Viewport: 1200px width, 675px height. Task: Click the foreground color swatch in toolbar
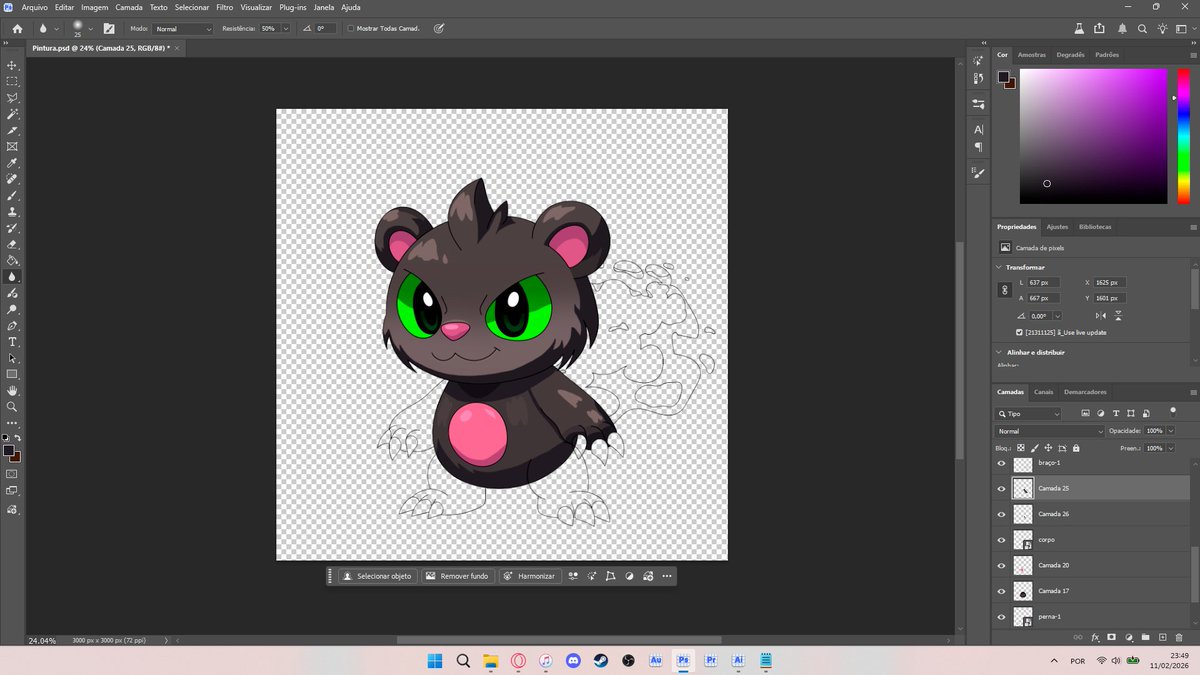pyautogui.click(x=8, y=451)
